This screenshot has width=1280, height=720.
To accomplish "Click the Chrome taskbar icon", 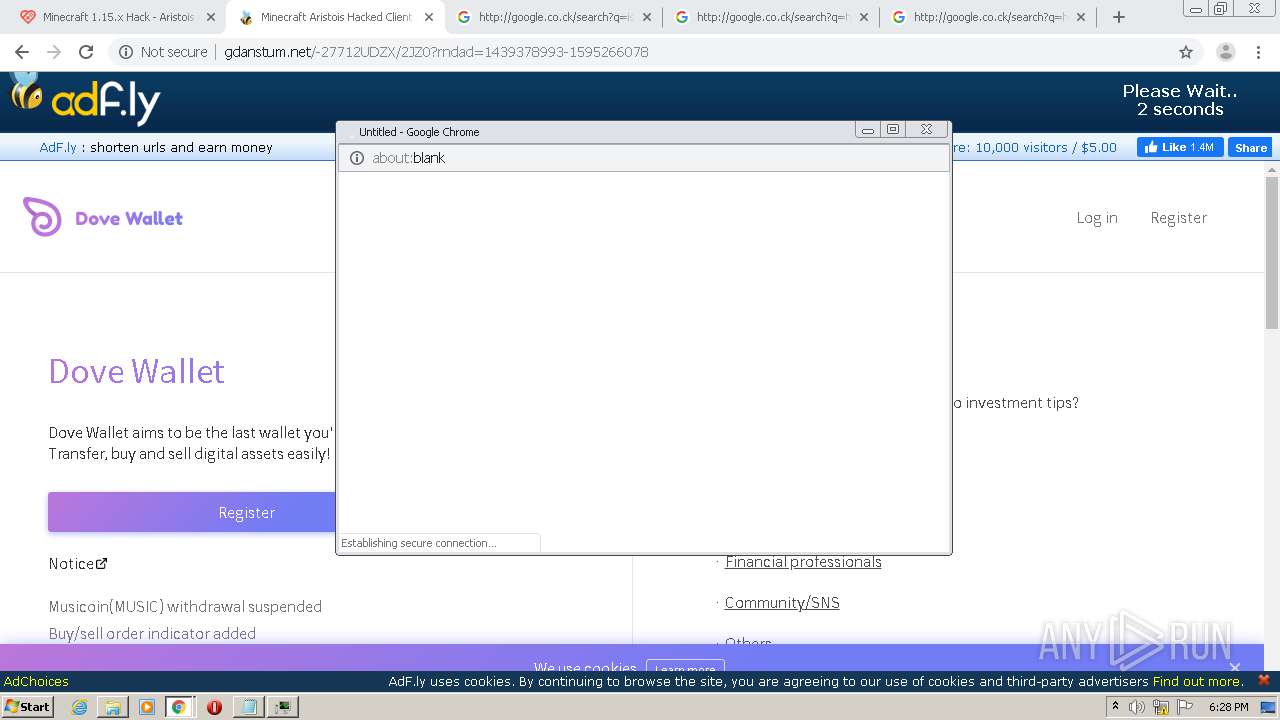I will [x=179, y=707].
